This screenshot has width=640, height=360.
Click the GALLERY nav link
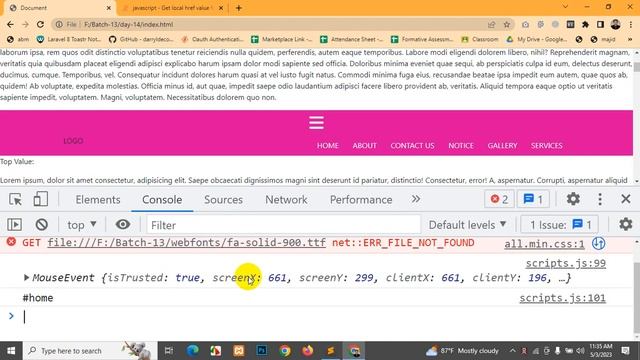click(x=502, y=146)
